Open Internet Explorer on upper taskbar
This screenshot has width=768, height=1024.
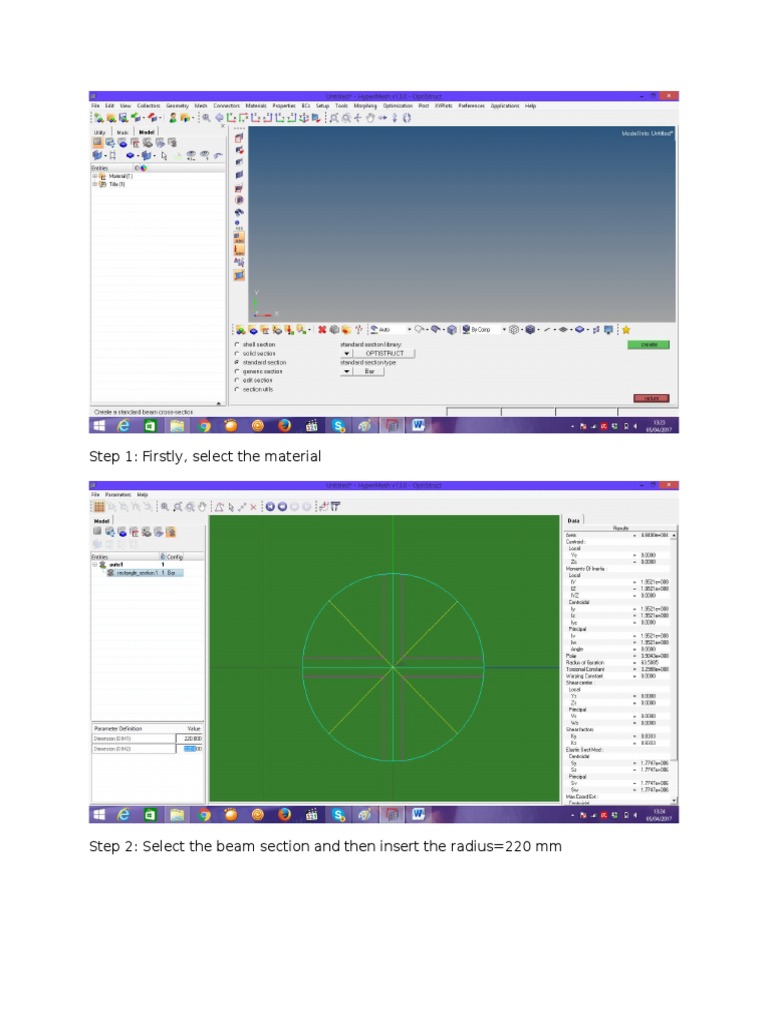(123, 426)
